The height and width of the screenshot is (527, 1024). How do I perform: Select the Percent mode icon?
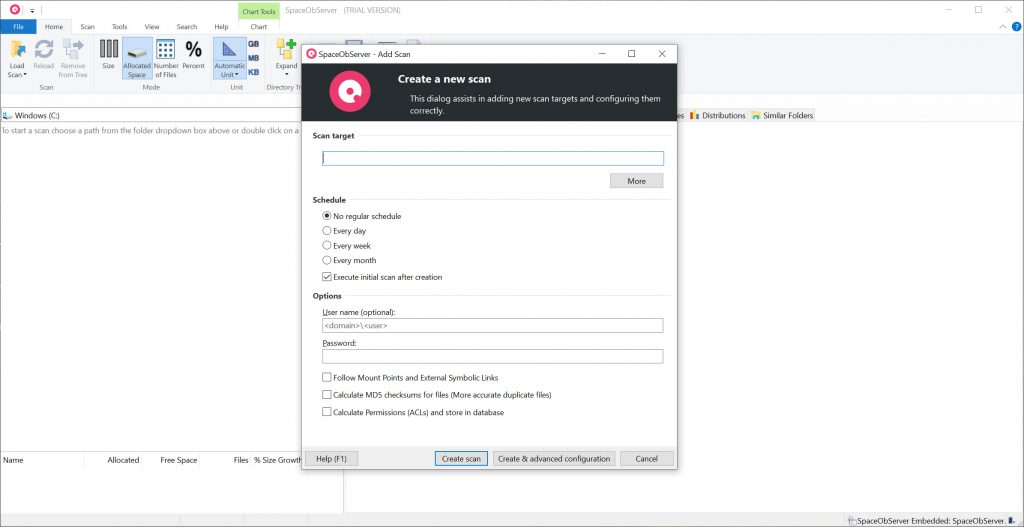click(193, 49)
